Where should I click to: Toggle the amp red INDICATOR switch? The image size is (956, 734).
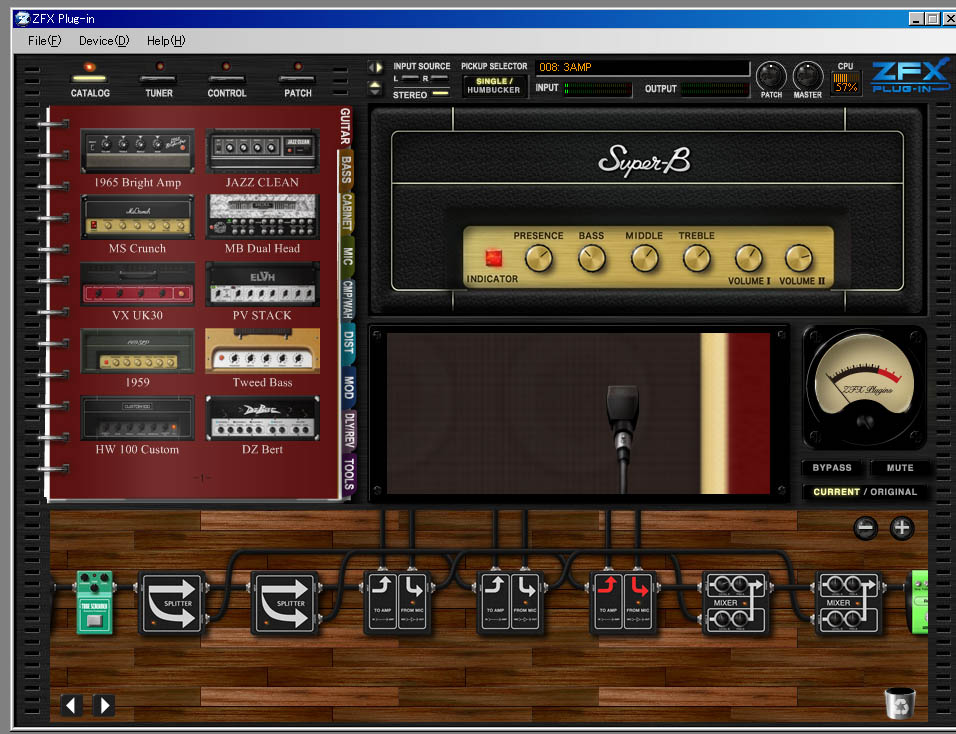[x=493, y=258]
